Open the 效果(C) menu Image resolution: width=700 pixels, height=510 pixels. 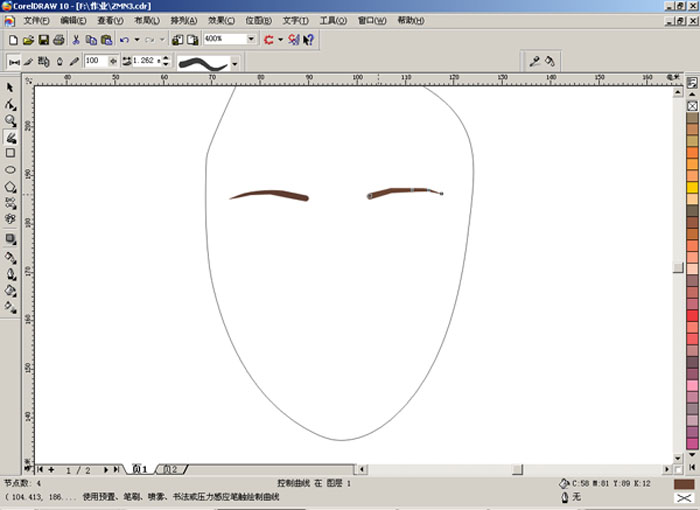(x=223, y=20)
